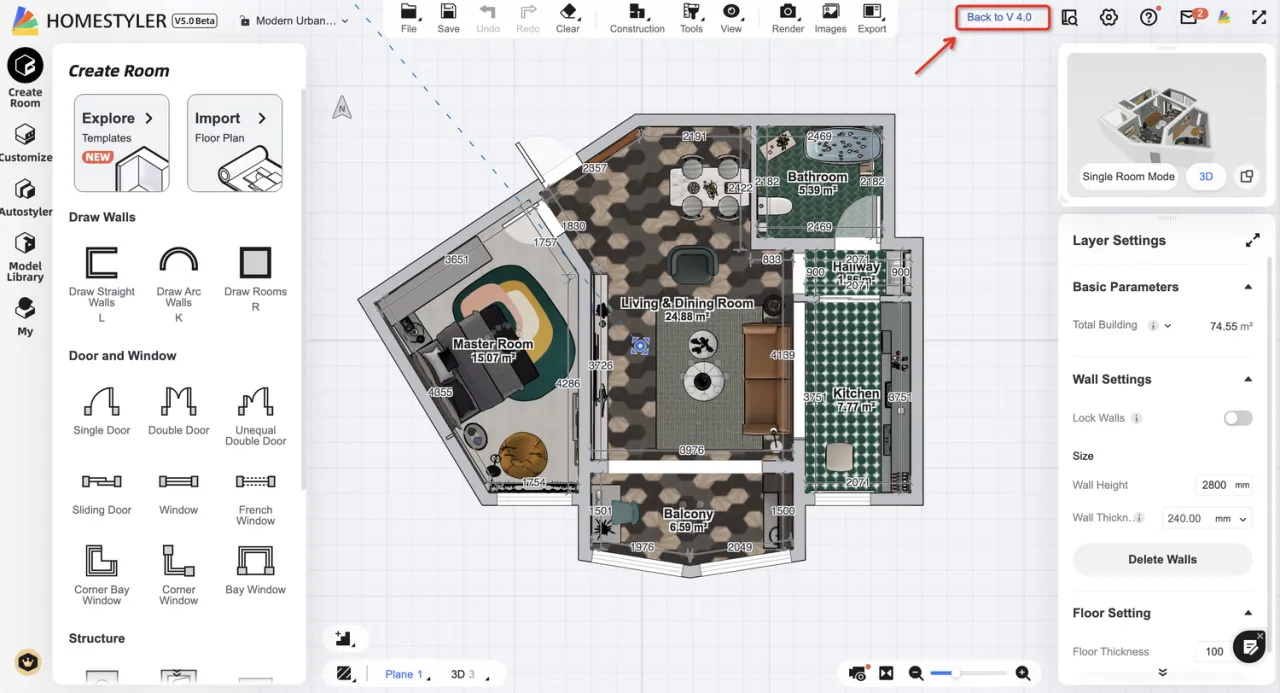Click the Render camera icon
The image size is (1280, 693).
(788, 12)
